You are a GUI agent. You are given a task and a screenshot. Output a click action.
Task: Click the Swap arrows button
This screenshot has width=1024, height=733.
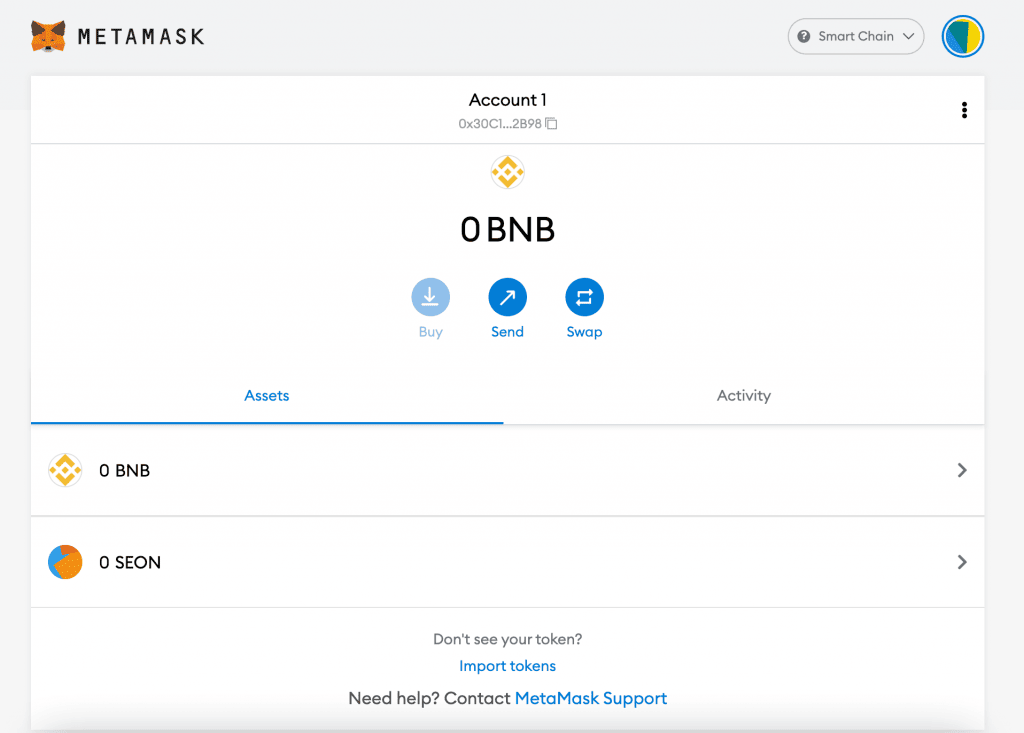click(584, 297)
